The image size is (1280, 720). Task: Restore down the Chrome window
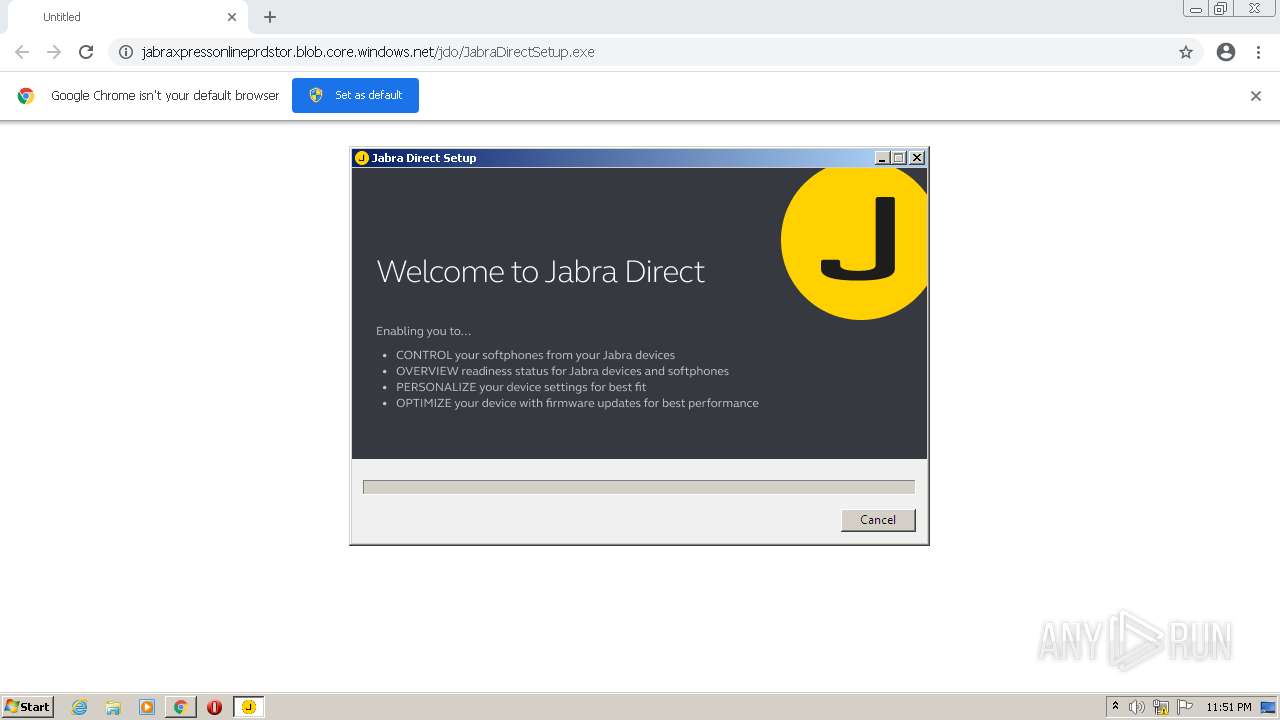1221,9
